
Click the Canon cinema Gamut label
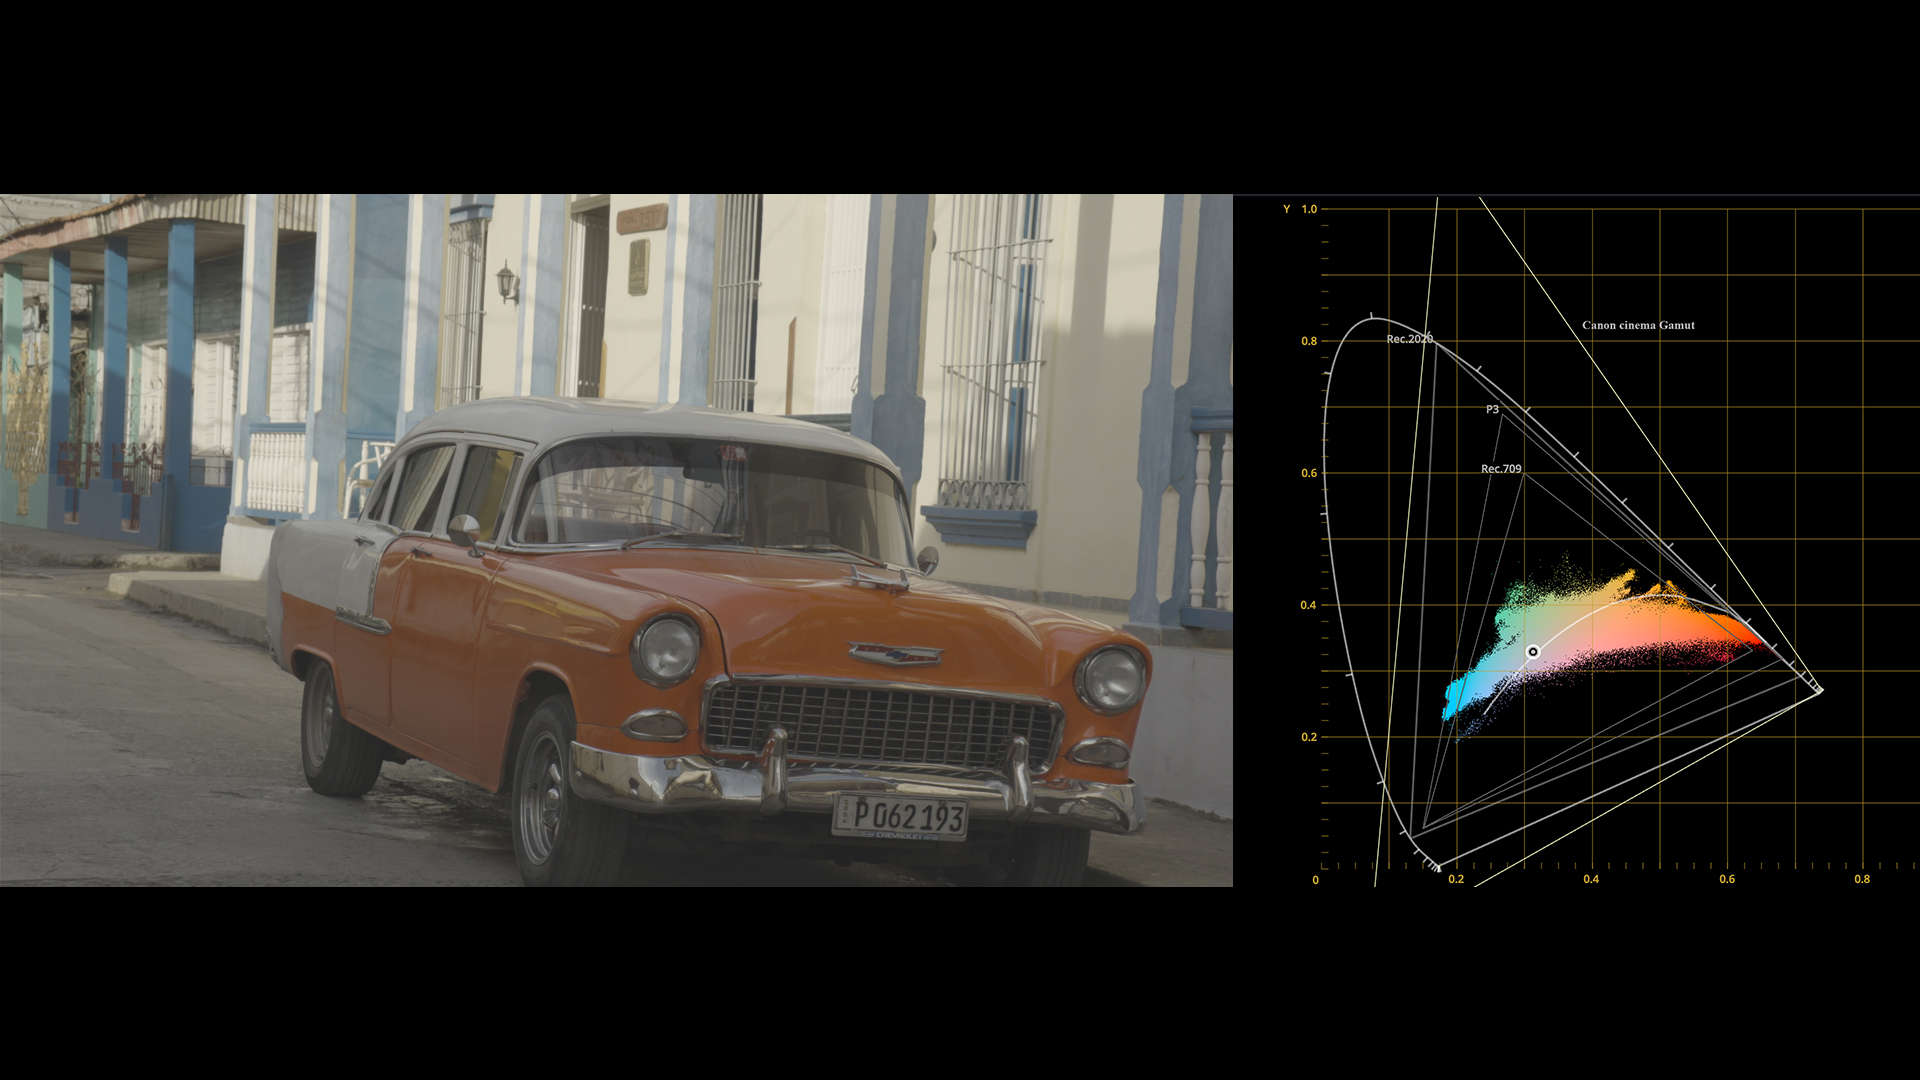click(x=1638, y=325)
